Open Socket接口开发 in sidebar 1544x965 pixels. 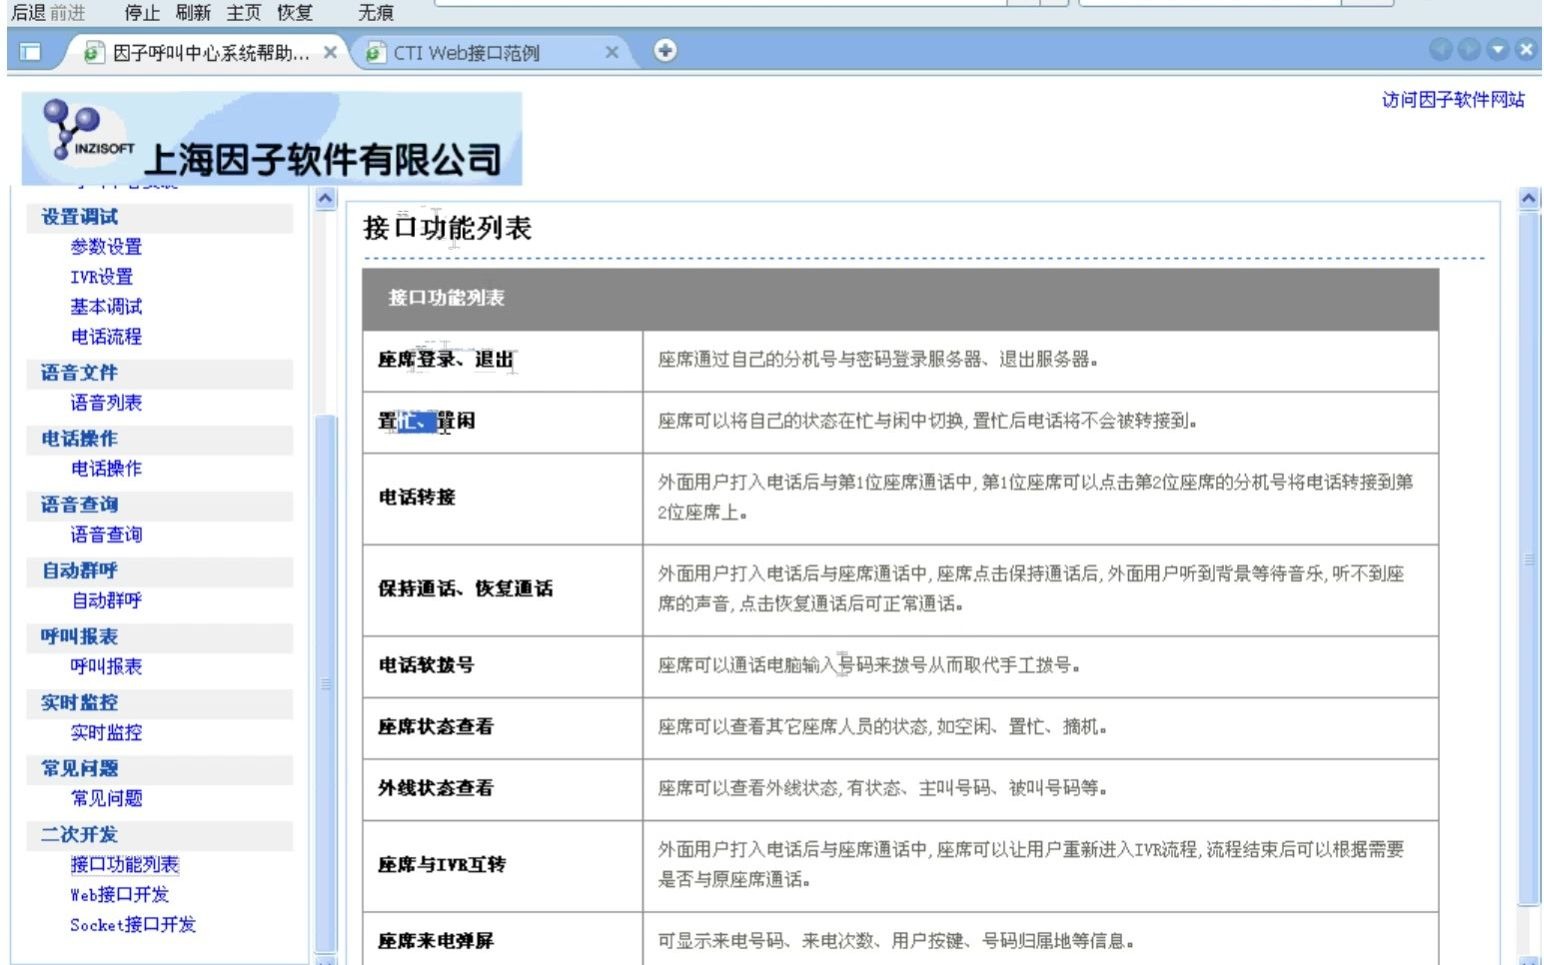[x=133, y=925]
